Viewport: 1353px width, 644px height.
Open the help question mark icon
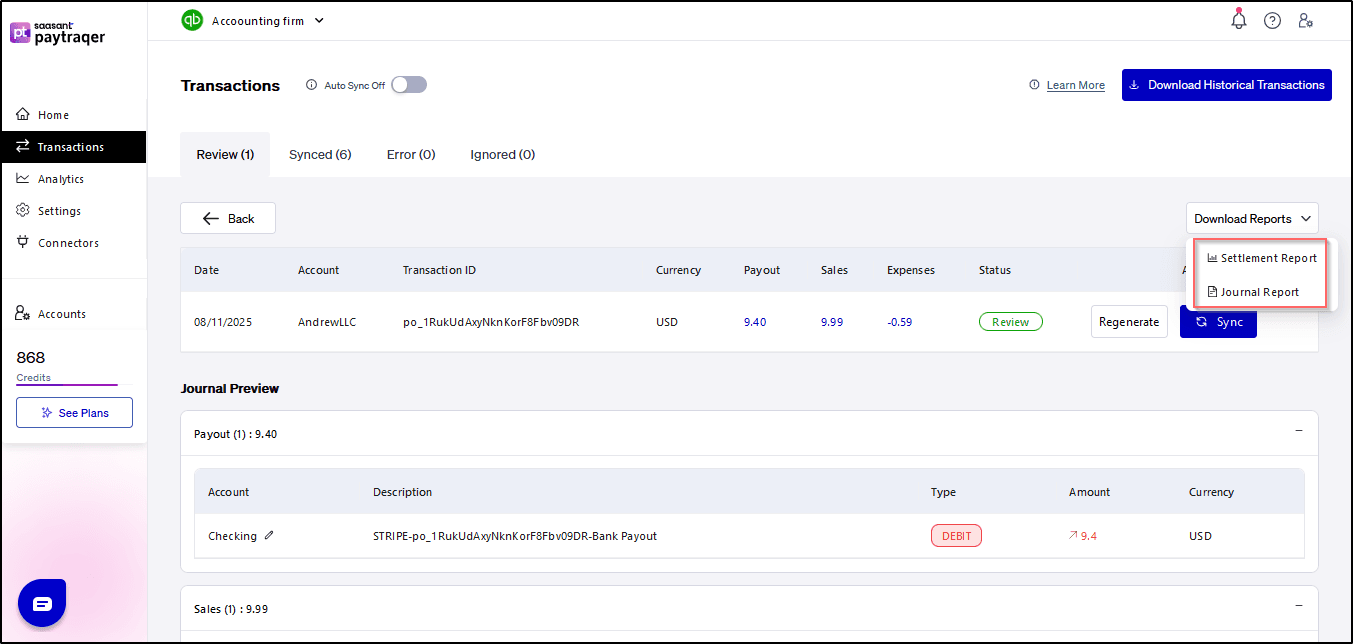(1272, 20)
